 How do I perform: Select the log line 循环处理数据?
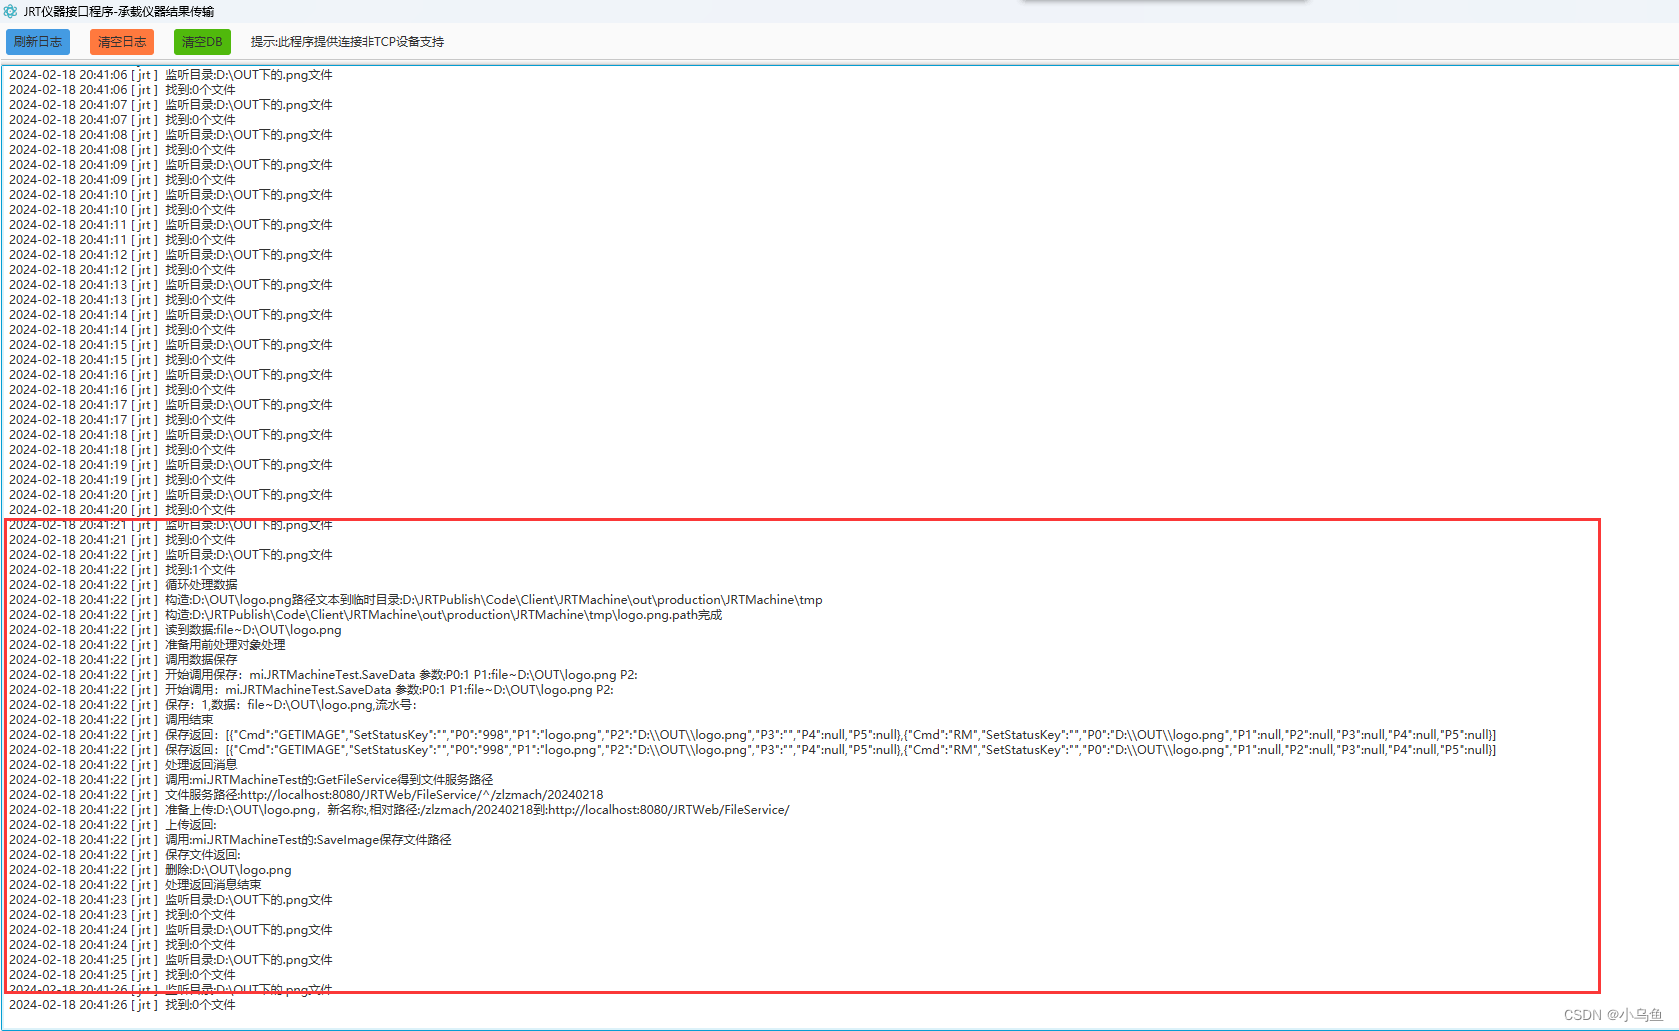coord(123,585)
